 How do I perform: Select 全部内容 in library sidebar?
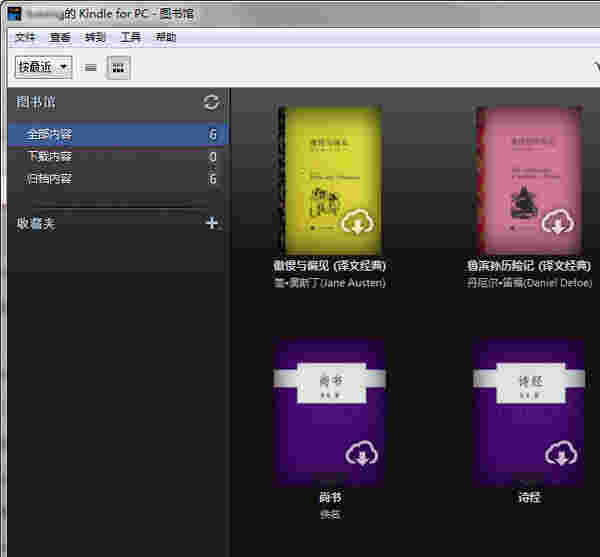point(50,135)
